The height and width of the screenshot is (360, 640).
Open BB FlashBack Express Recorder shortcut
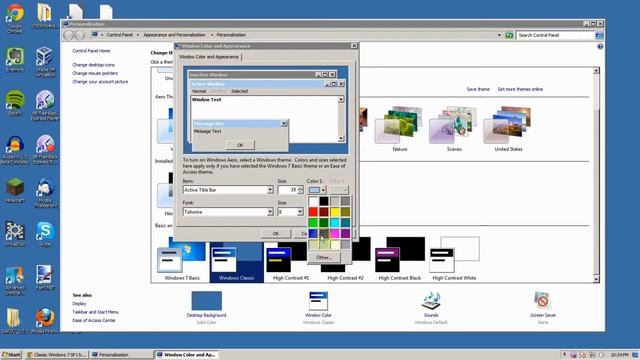tap(45, 149)
